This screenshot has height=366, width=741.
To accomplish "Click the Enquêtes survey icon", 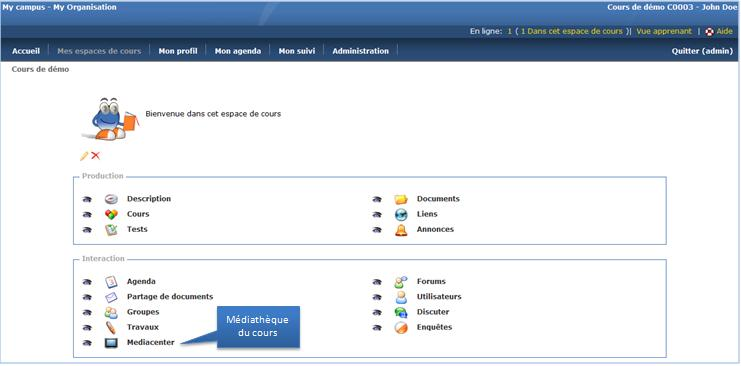I will click(x=401, y=328).
